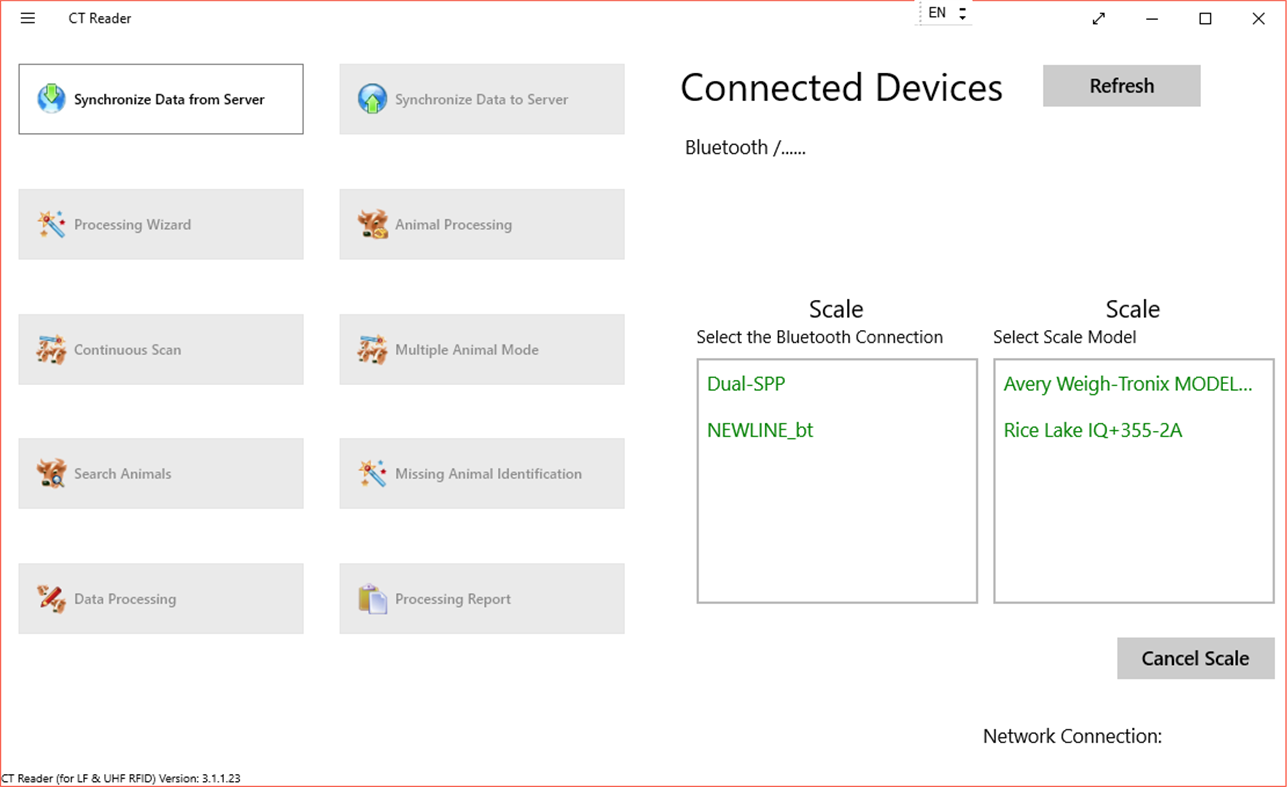The height and width of the screenshot is (787, 1287).
Task: Click the Data Processing pen icon
Action: [x=50, y=598]
